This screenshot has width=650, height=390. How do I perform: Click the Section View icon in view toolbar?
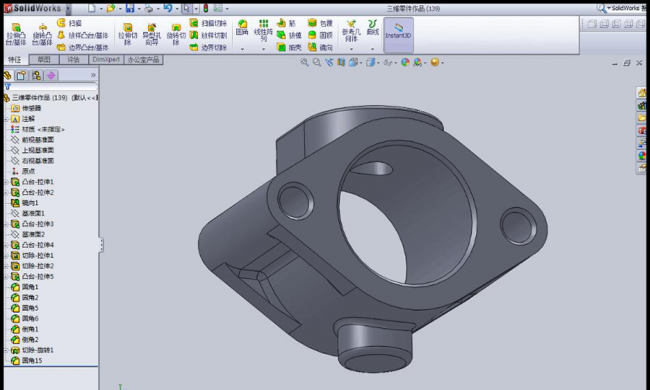tap(341, 62)
